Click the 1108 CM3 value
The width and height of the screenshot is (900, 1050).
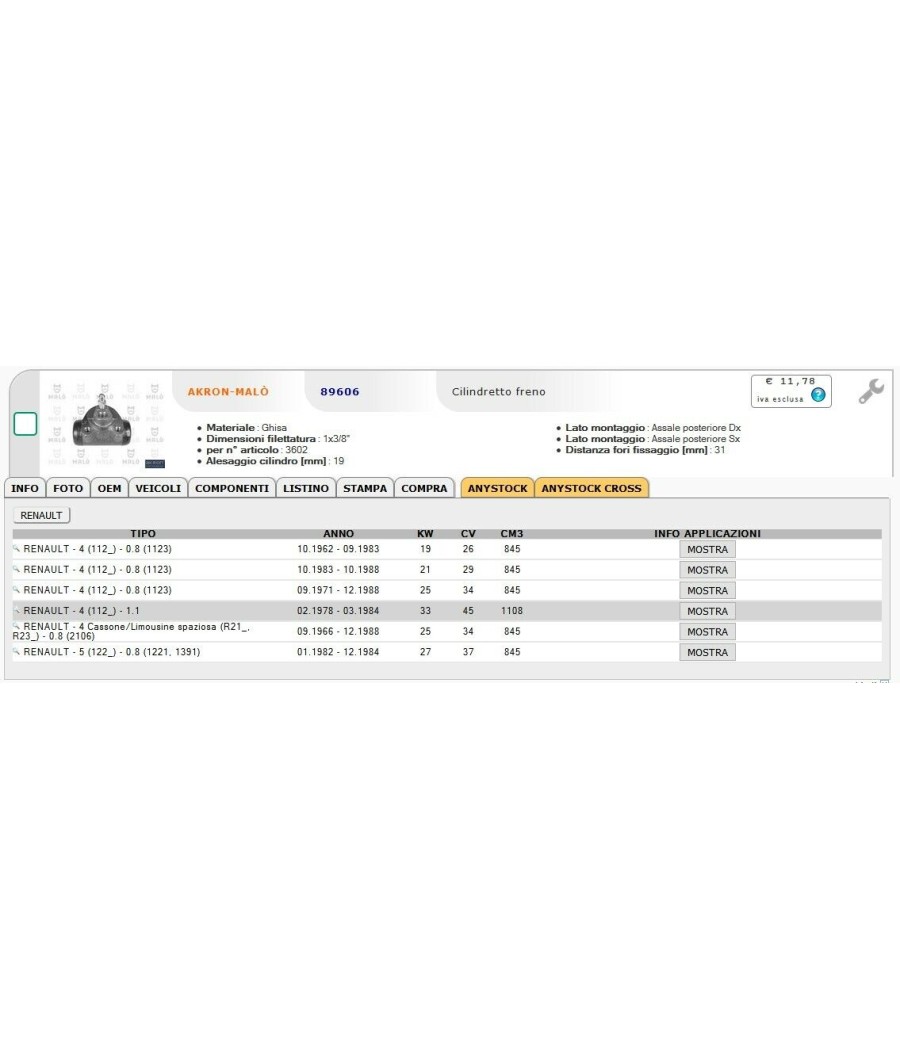click(x=512, y=611)
